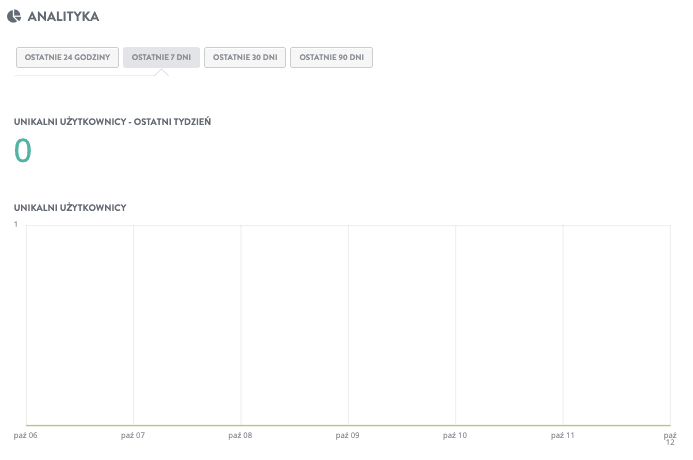Click the empty chart plot area
The image size is (693, 460).
[348, 325]
